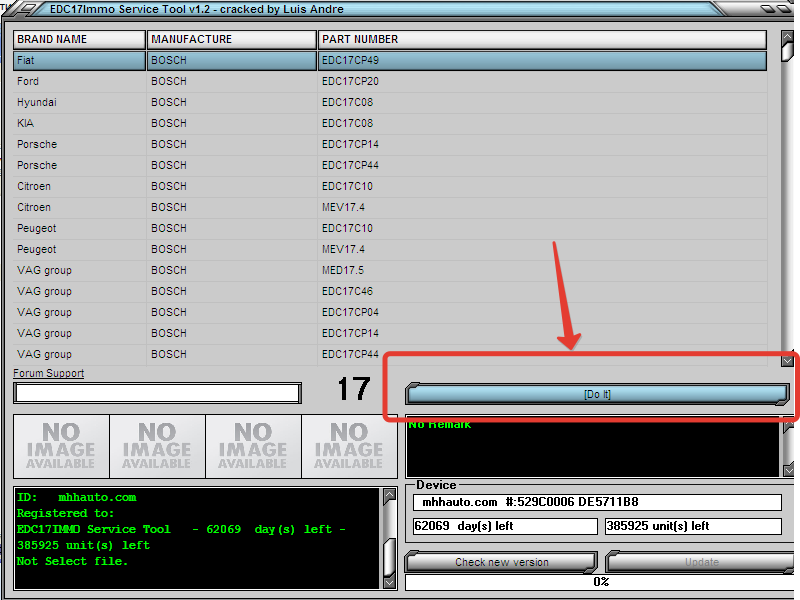Select Citroen brand cell in EDC17C10 row
Image resolution: width=800 pixels, height=600 pixels.
click(79, 186)
